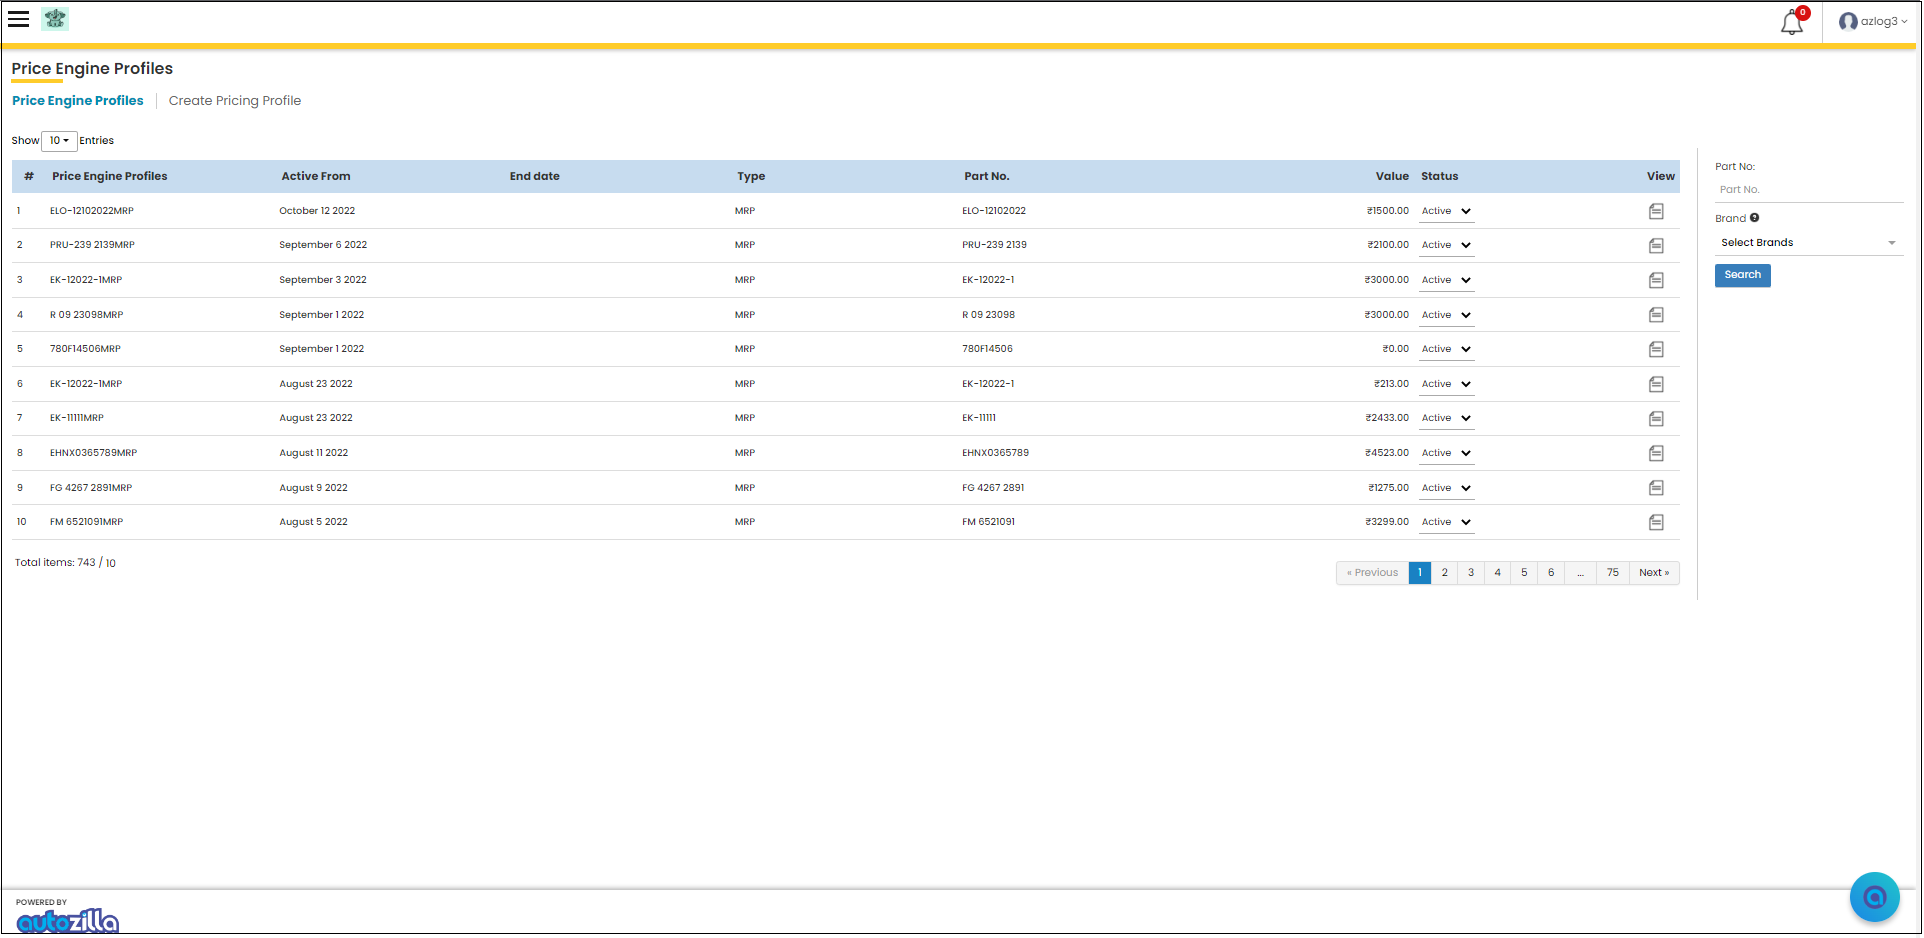Open status dropdown for FG 4267 2891MRP

pyautogui.click(x=1446, y=489)
